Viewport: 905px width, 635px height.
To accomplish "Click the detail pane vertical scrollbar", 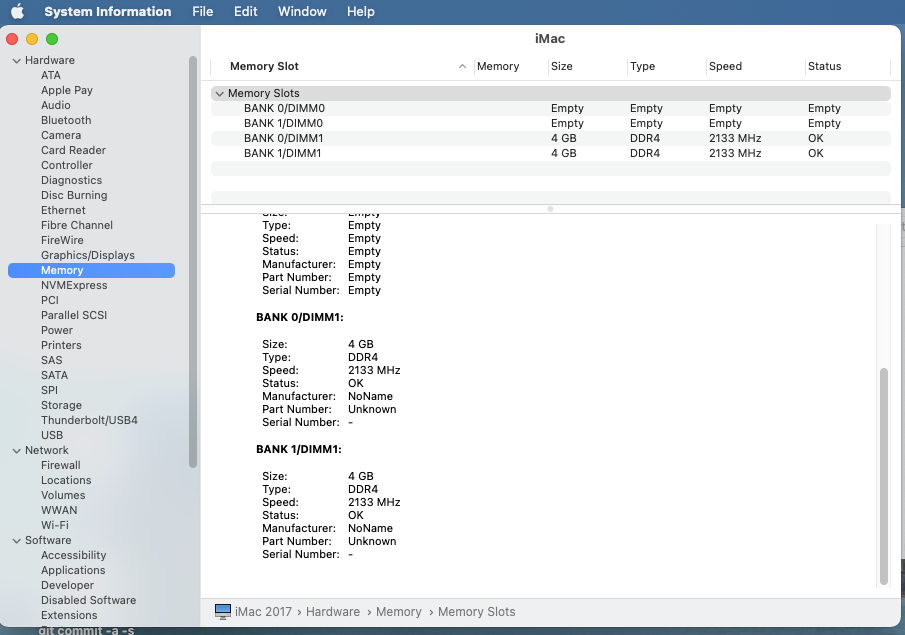I will [x=884, y=476].
